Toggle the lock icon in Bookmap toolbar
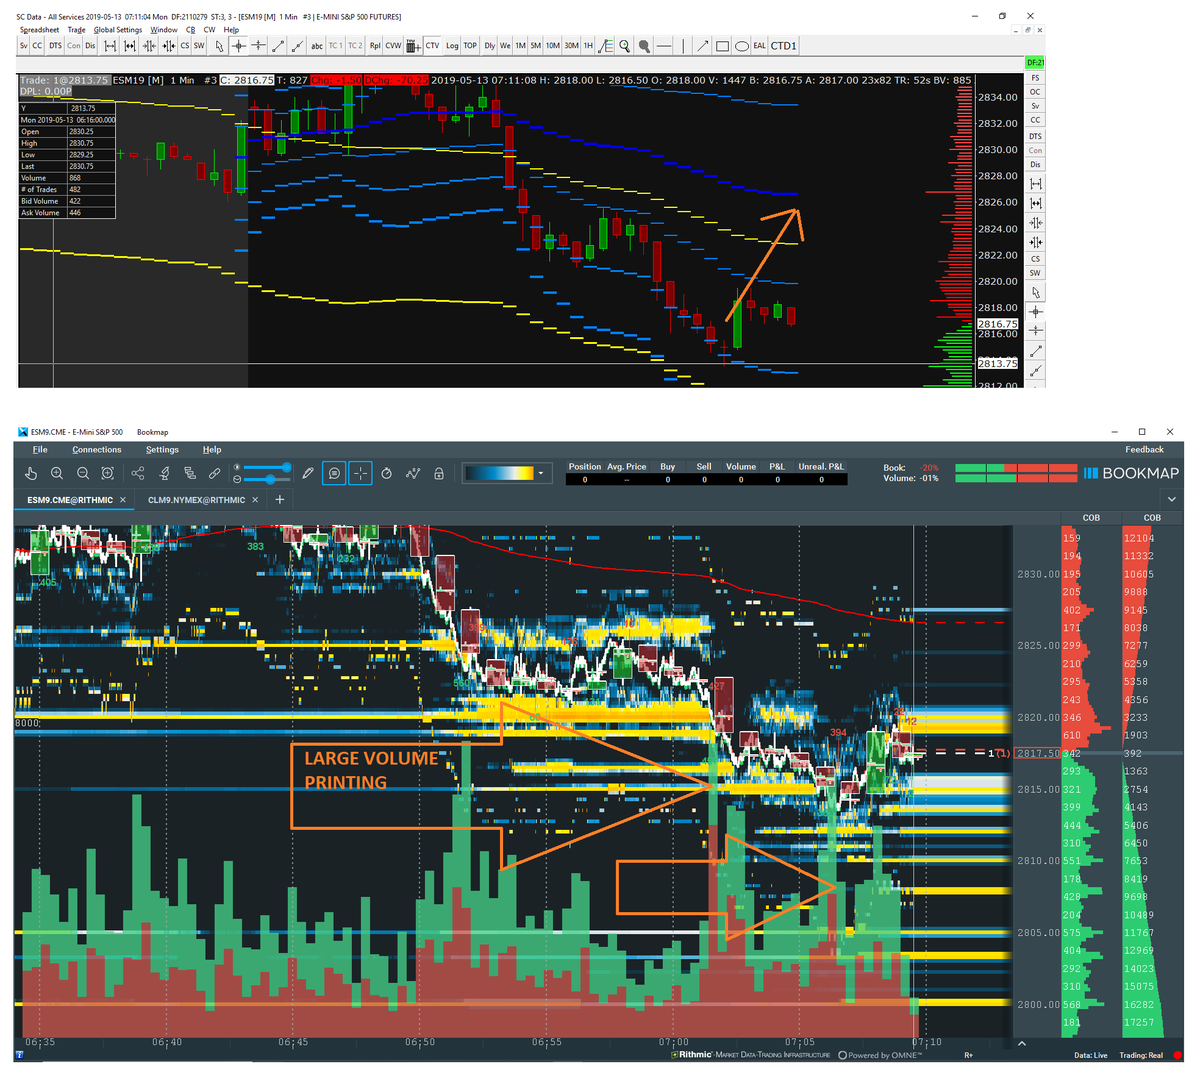The height and width of the screenshot is (1078, 1200). point(438,471)
